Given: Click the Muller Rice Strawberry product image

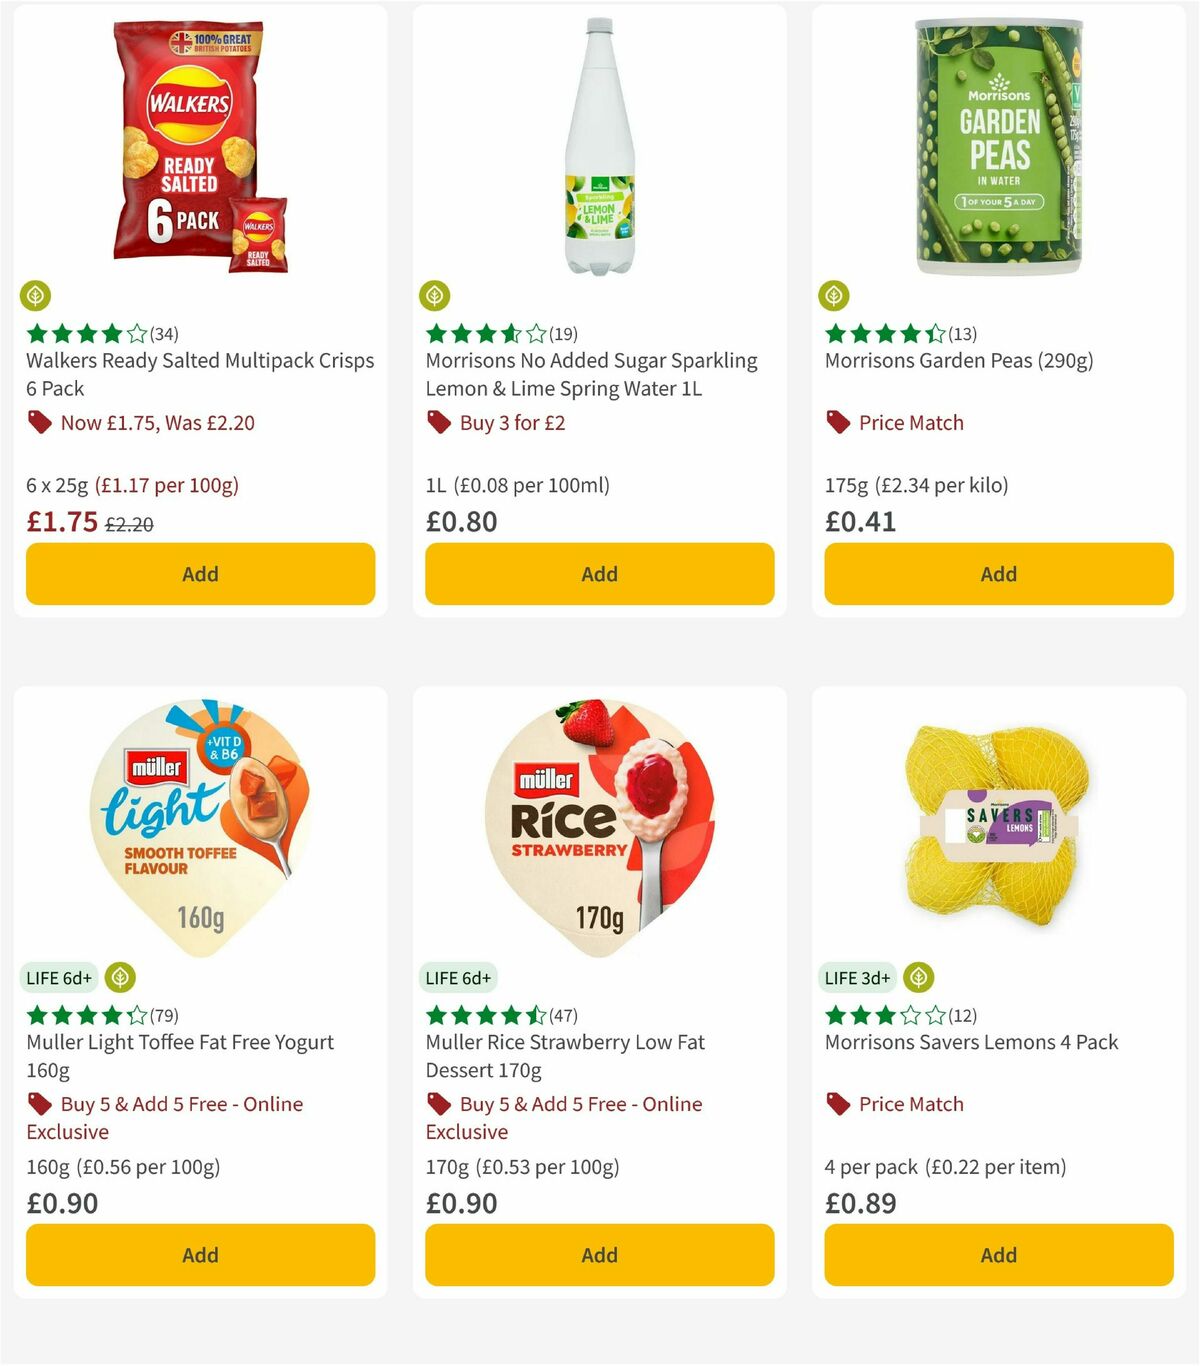Looking at the screenshot, I should 598,830.
